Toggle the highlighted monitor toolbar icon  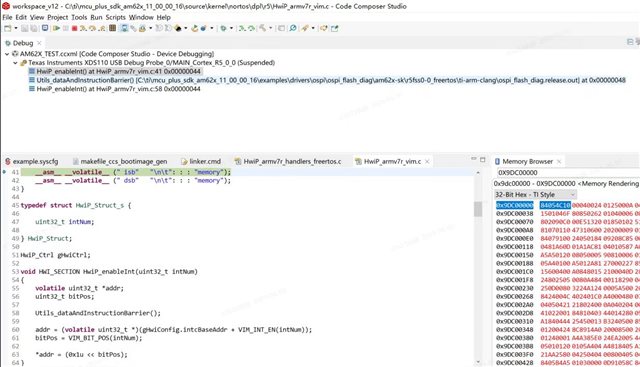click(124, 28)
